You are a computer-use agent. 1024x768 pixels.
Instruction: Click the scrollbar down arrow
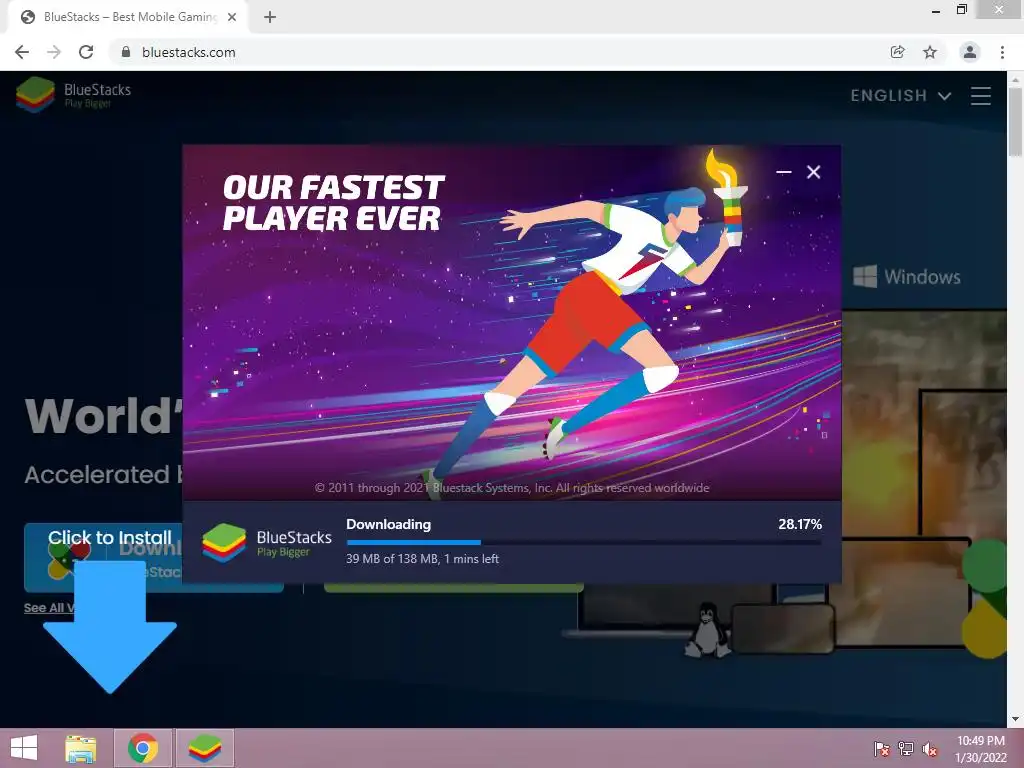[1015, 720]
